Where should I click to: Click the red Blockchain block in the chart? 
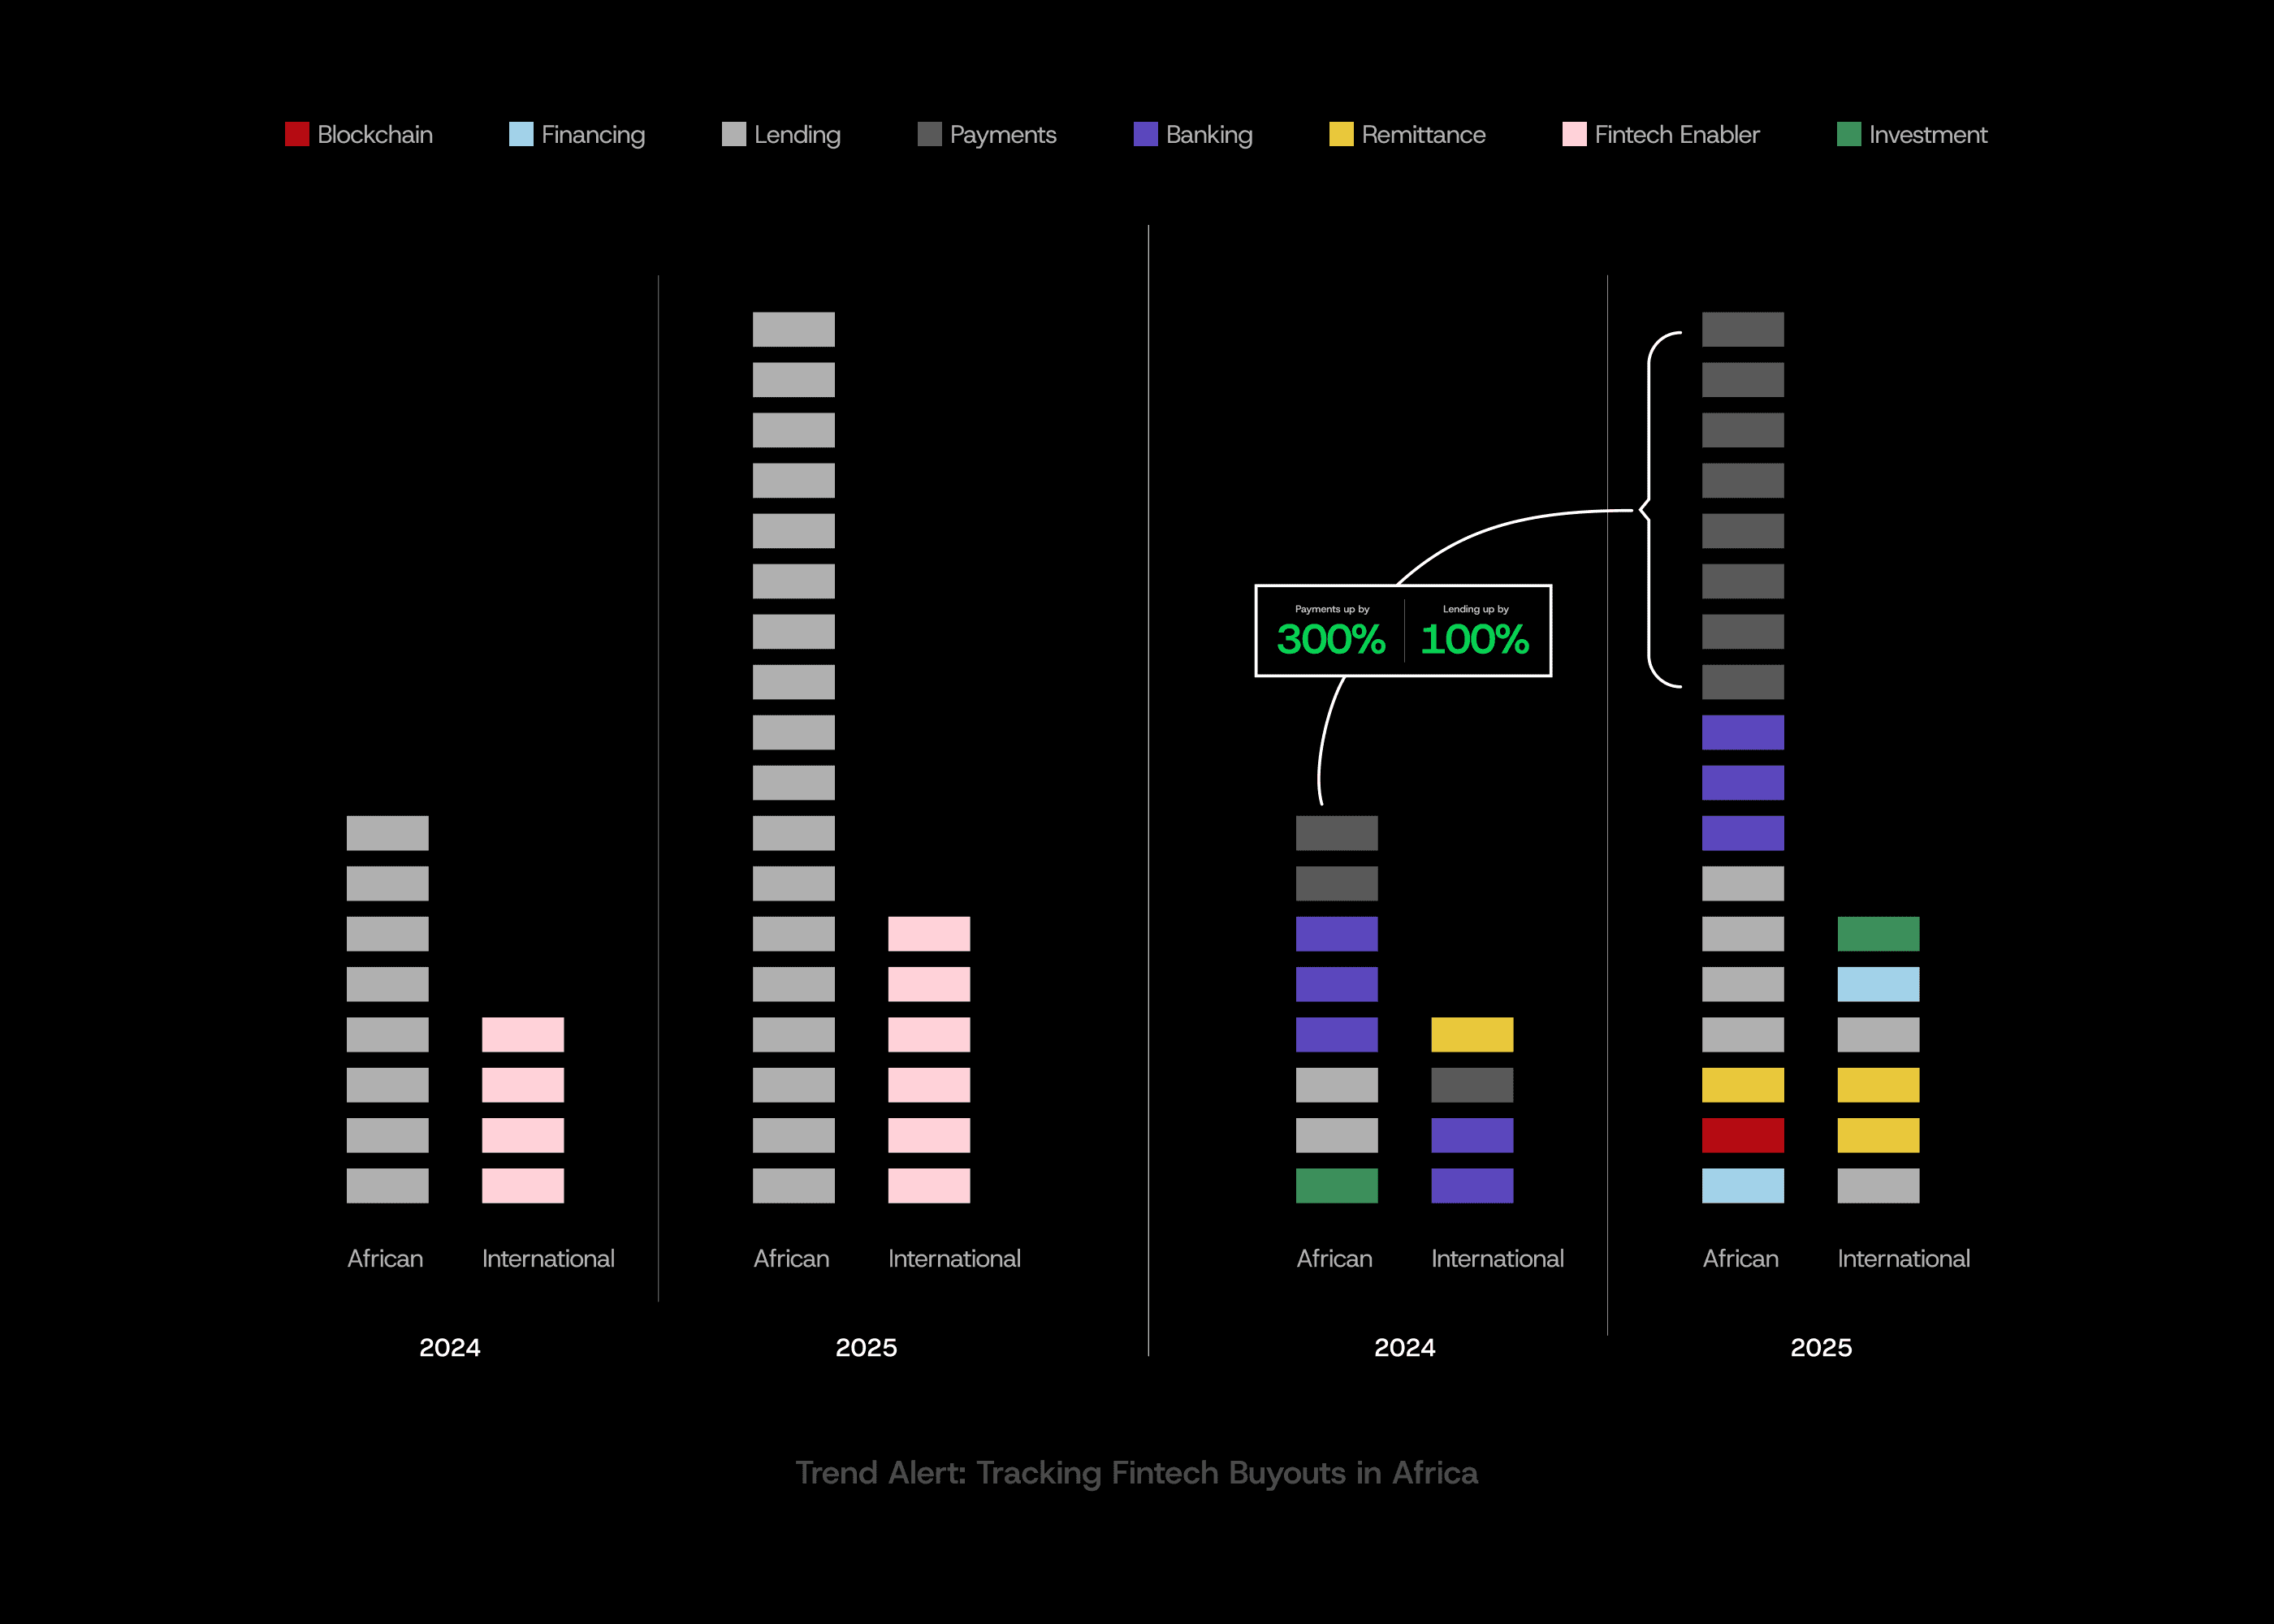coord(1742,1135)
